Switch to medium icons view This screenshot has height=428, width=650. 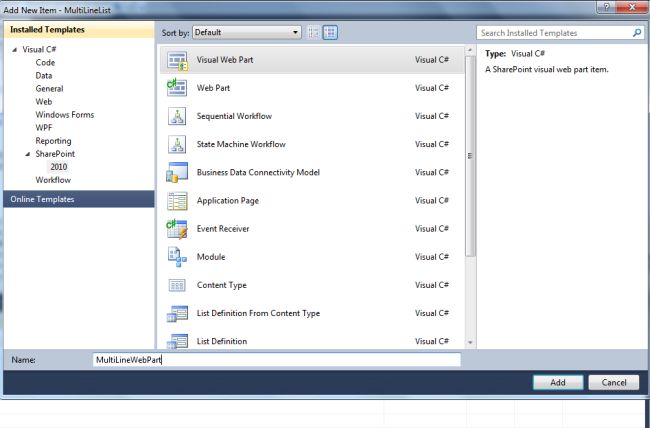(330, 32)
